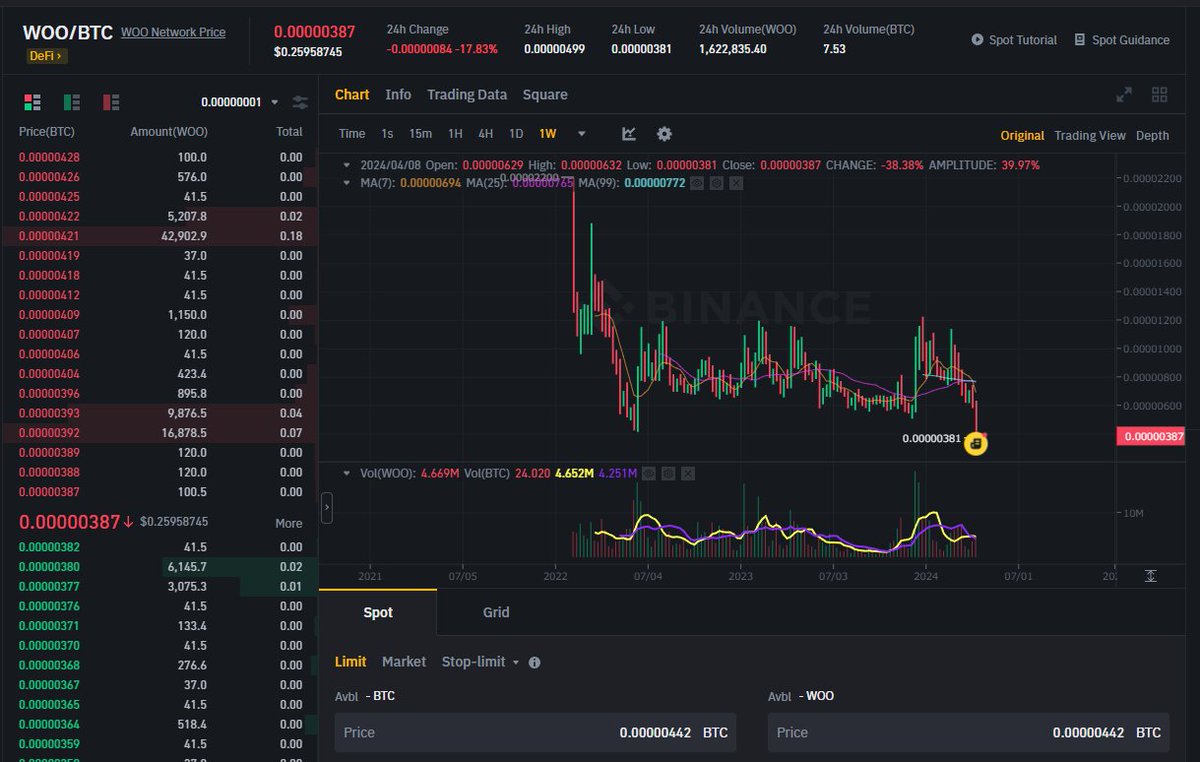Select Market order type
The width and height of the screenshot is (1200, 762).
tap(404, 662)
